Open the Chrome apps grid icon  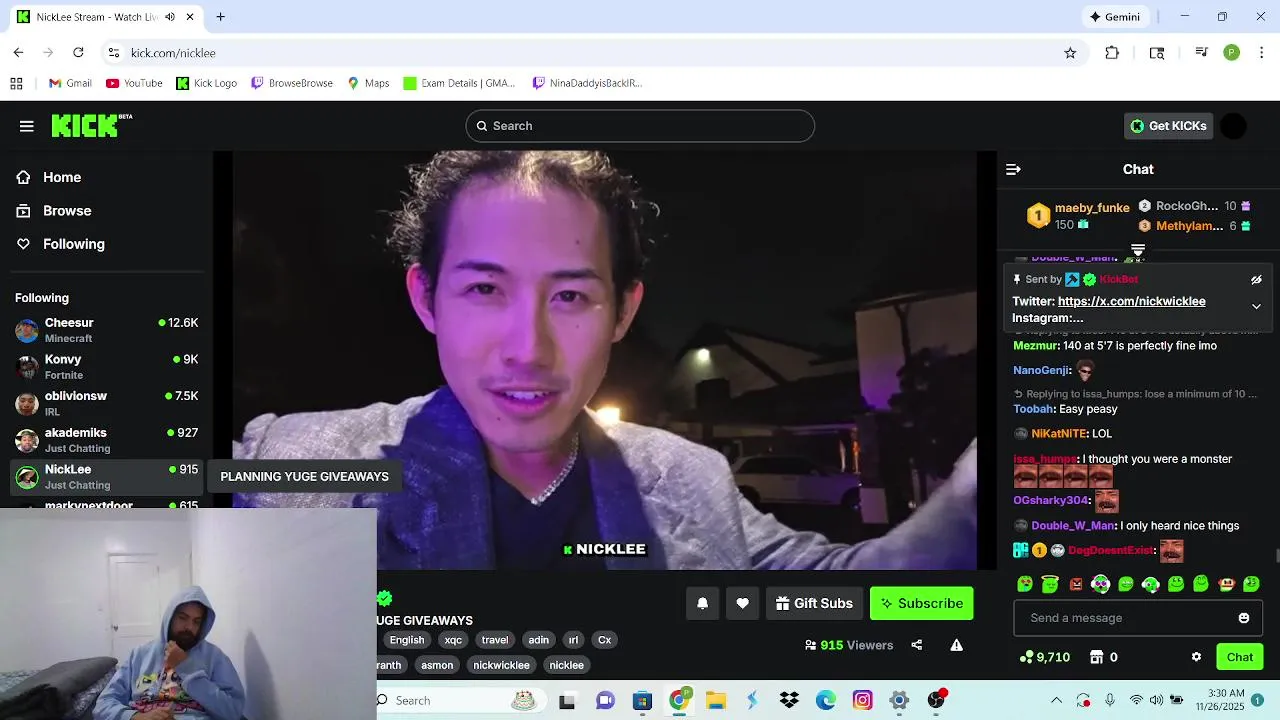tap(16, 83)
